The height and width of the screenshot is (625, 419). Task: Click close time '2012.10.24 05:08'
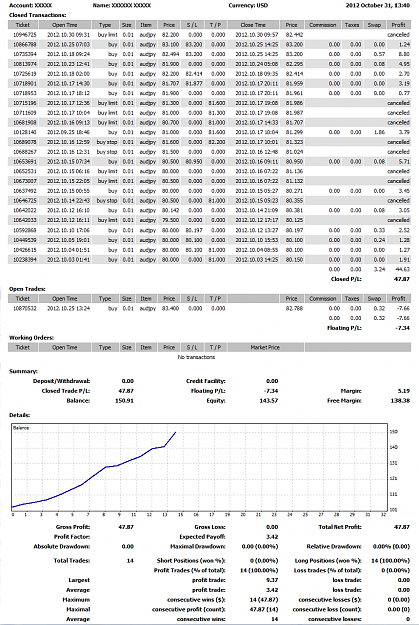tap(256, 64)
